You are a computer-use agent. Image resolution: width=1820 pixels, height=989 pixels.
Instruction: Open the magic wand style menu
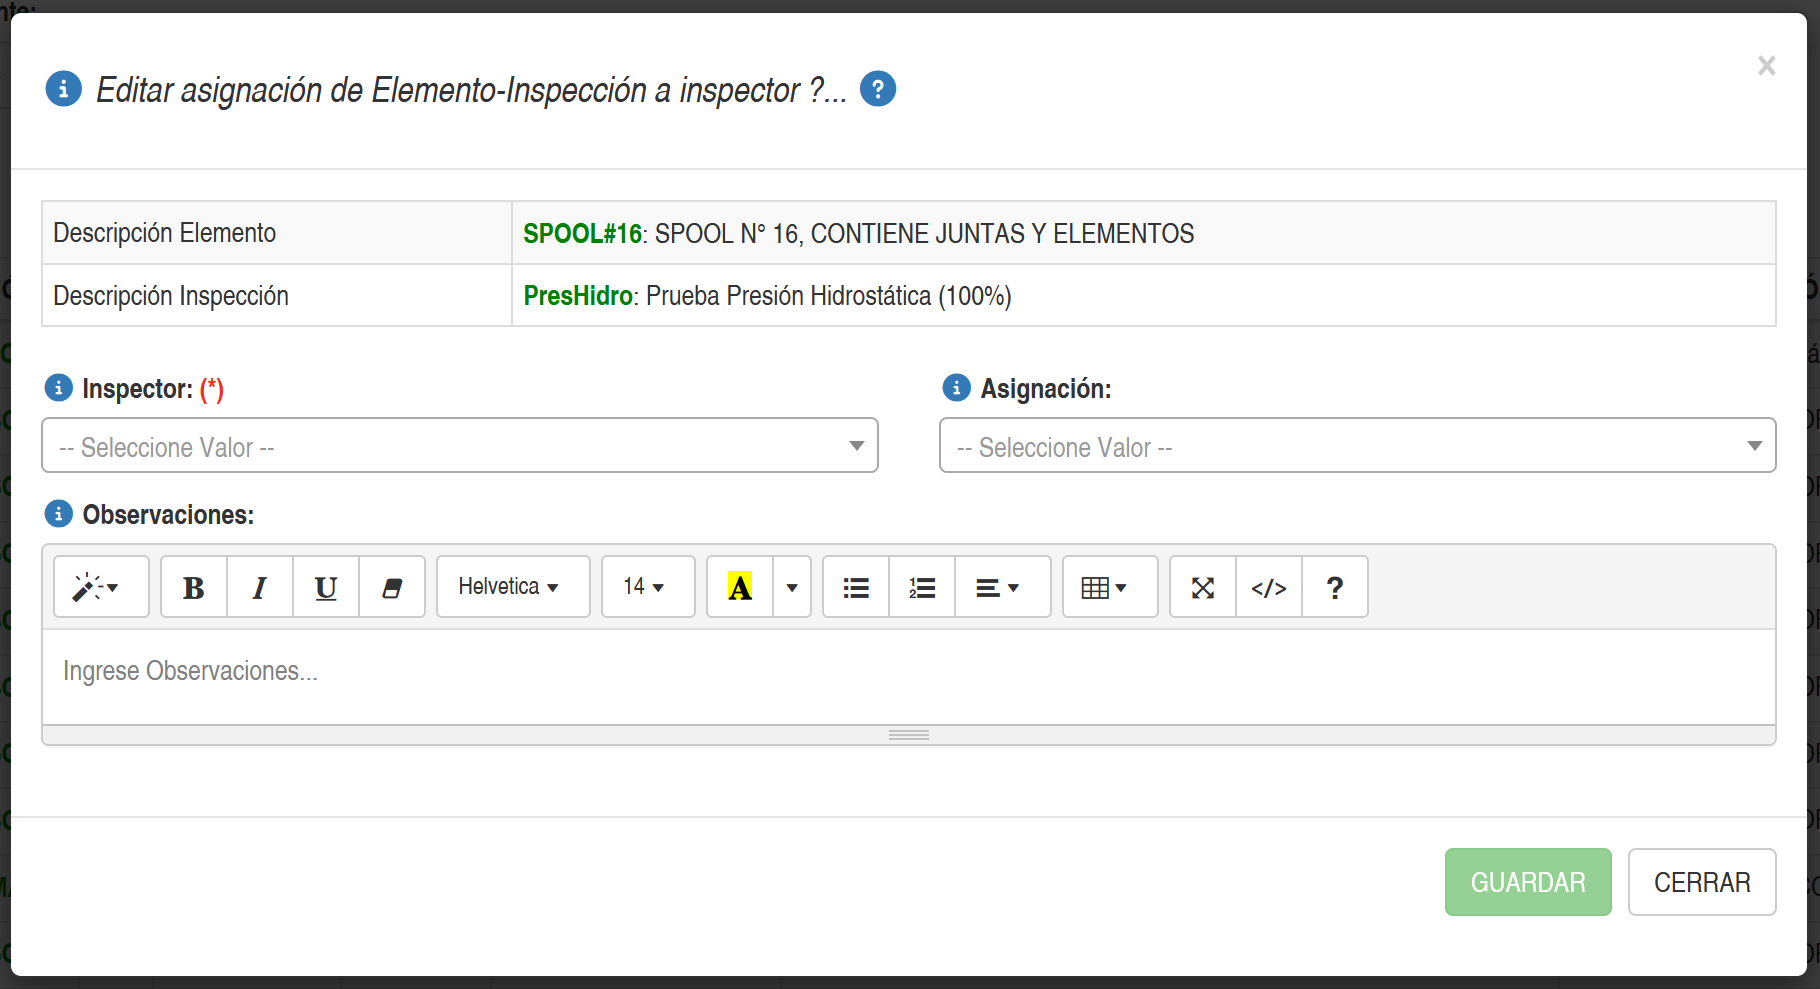(x=101, y=587)
